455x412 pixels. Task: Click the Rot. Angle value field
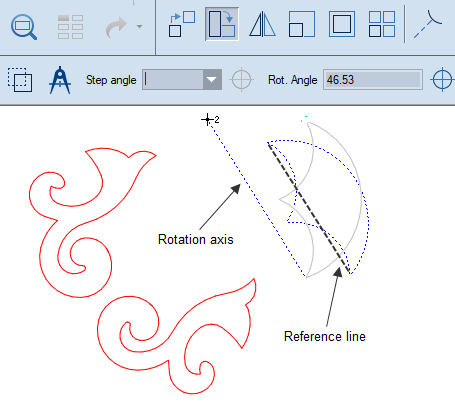[x=373, y=80]
